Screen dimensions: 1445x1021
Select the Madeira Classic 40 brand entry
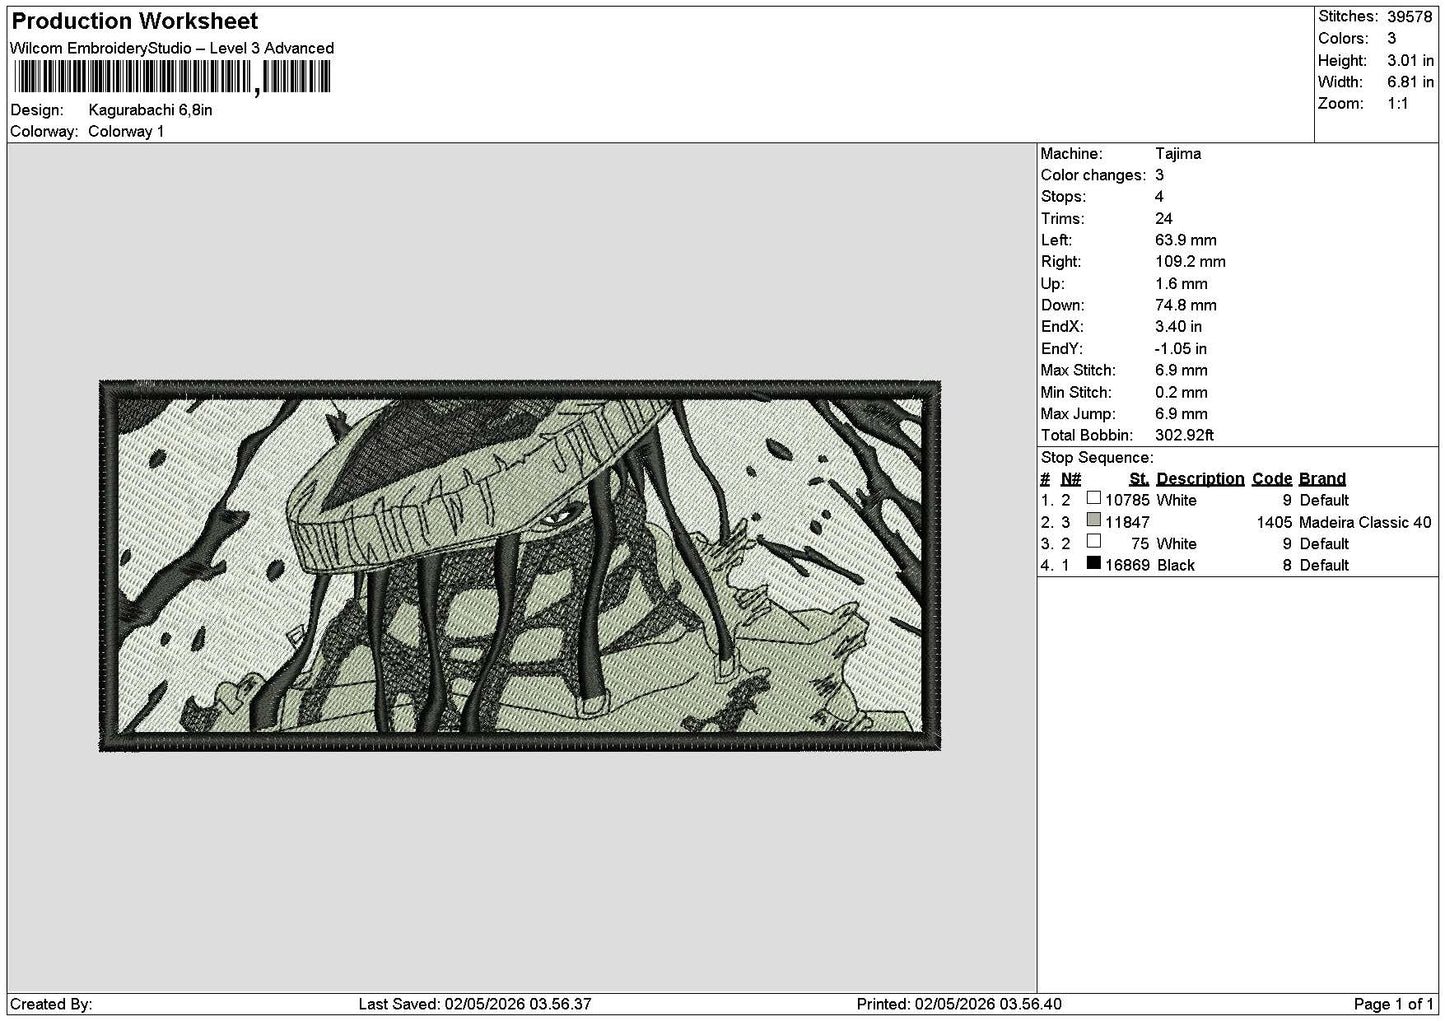click(x=1365, y=522)
